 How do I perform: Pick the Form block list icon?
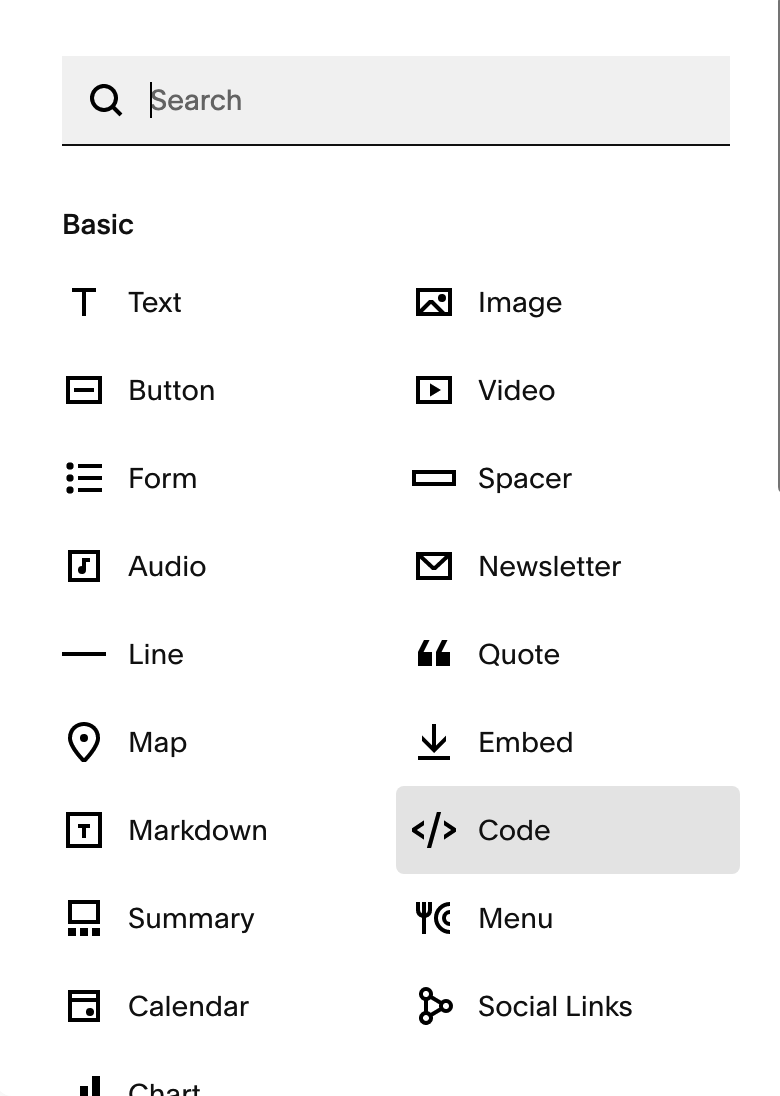tap(84, 478)
